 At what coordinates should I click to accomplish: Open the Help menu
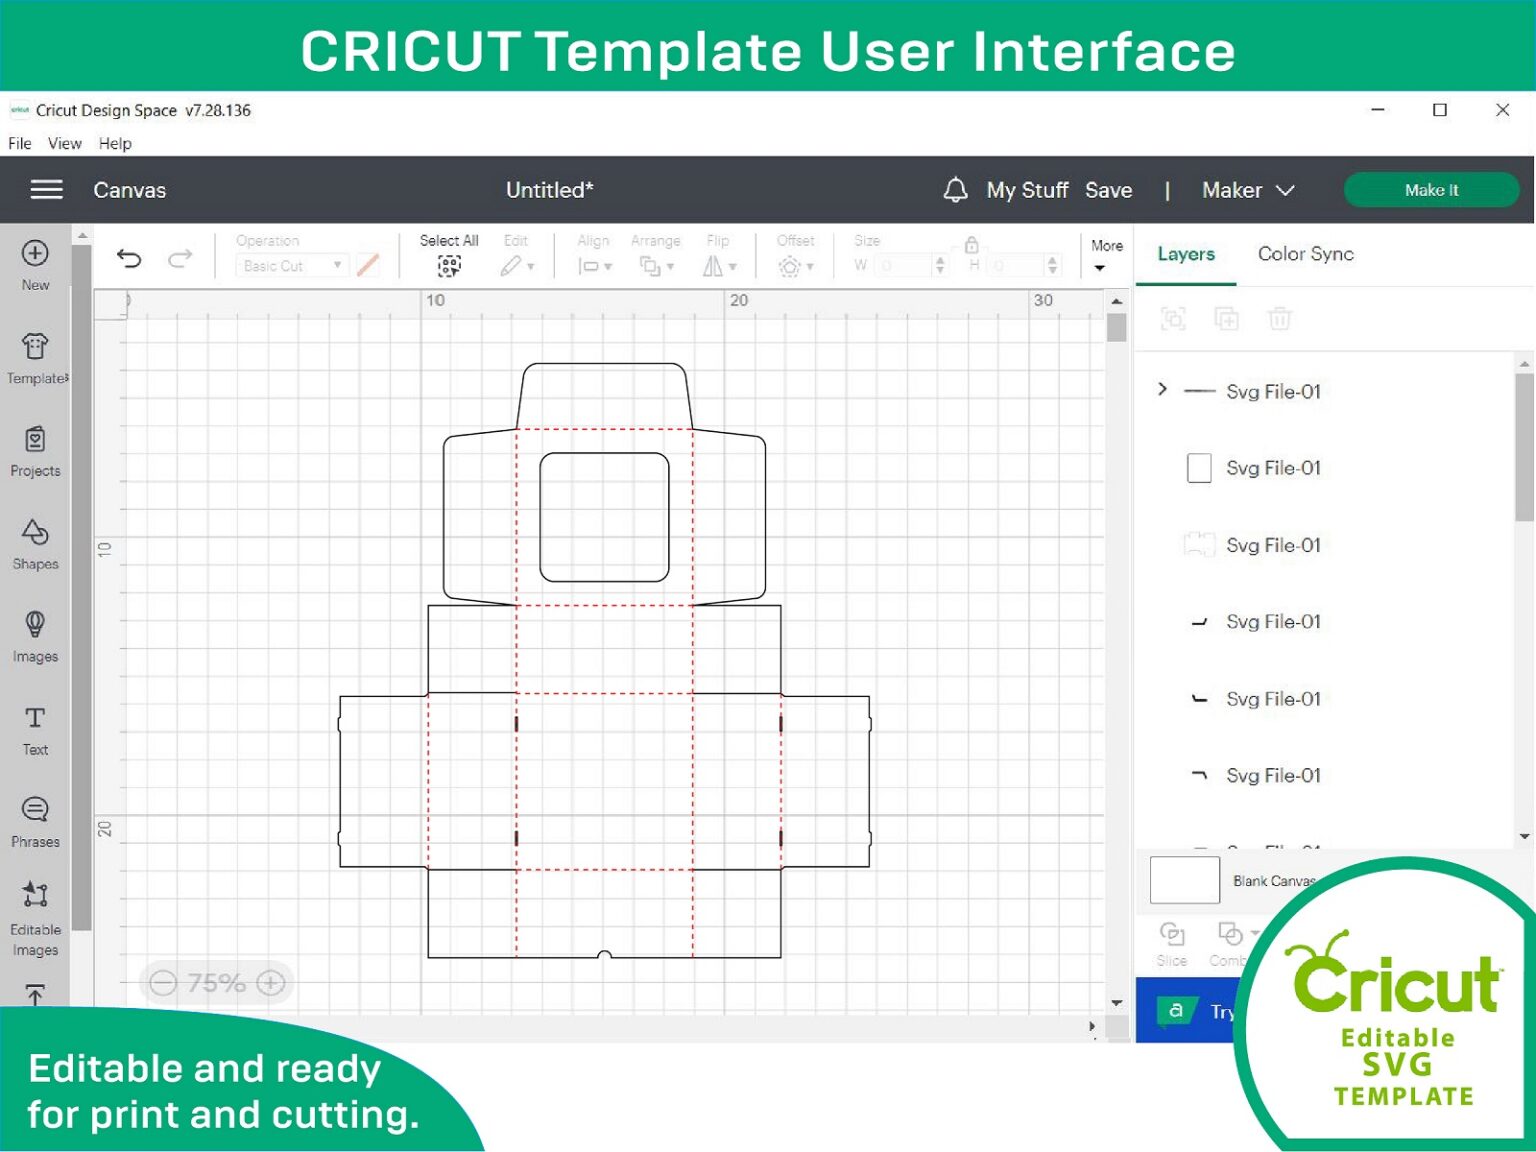point(115,143)
